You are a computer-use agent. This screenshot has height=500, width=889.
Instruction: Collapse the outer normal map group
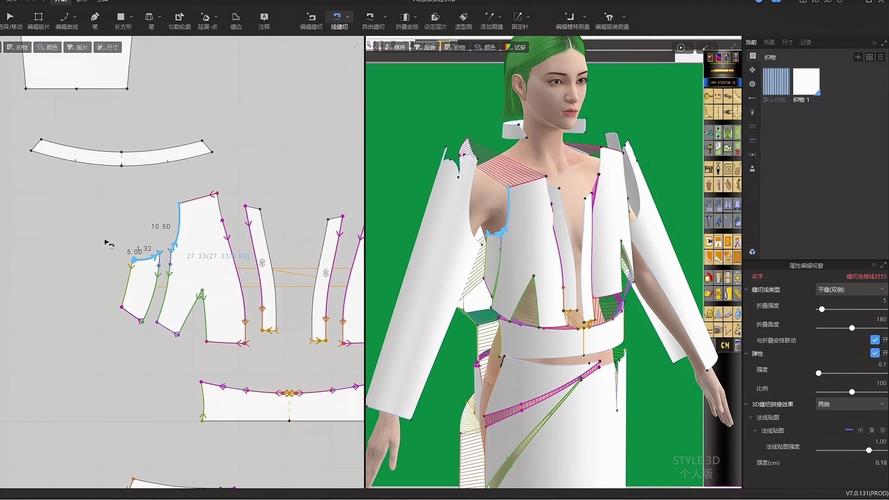click(x=751, y=417)
